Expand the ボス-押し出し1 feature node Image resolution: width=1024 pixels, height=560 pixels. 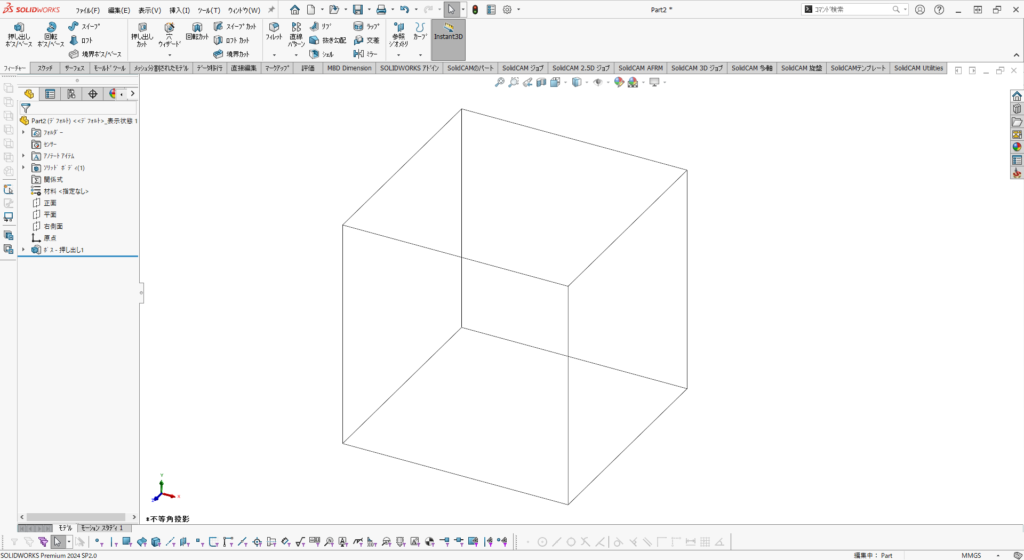(23, 250)
